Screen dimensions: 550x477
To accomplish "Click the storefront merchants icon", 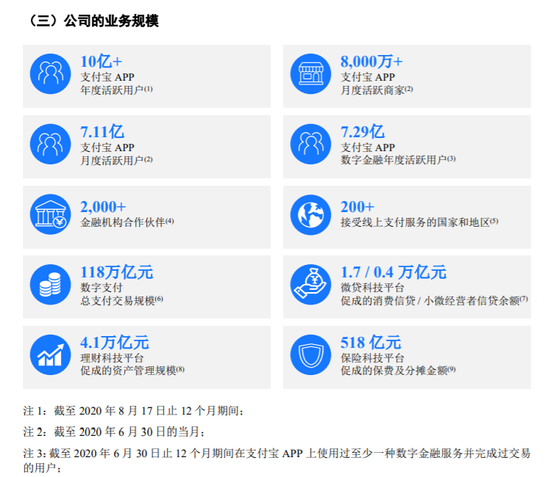I will [x=310, y=74].
